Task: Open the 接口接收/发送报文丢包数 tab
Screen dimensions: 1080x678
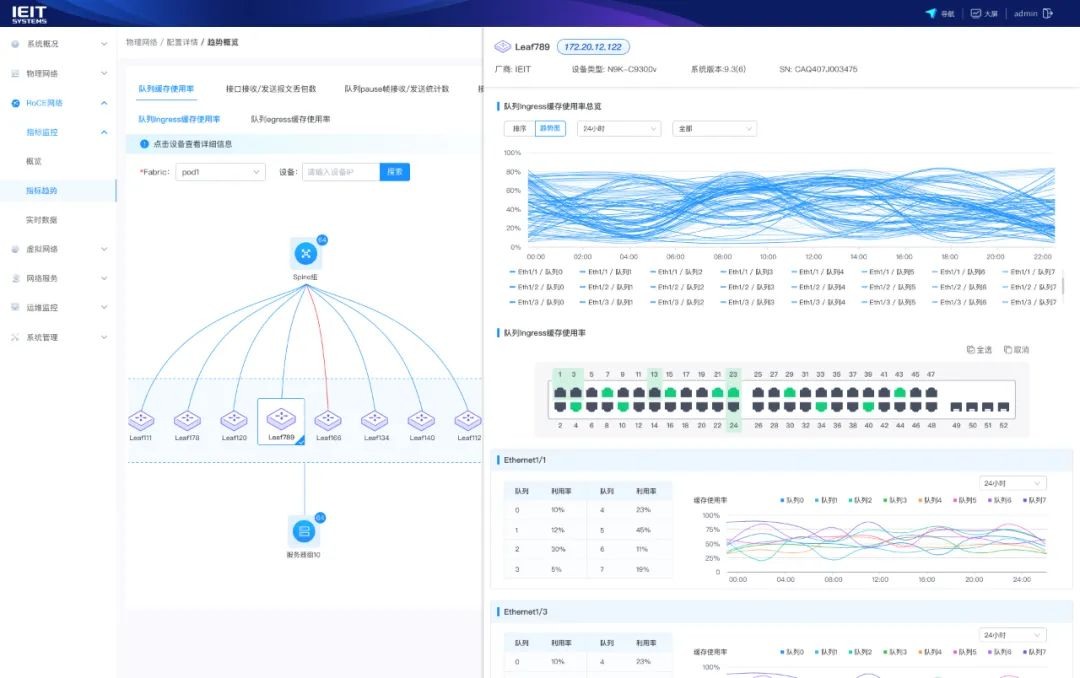Action: coord(271,89)
